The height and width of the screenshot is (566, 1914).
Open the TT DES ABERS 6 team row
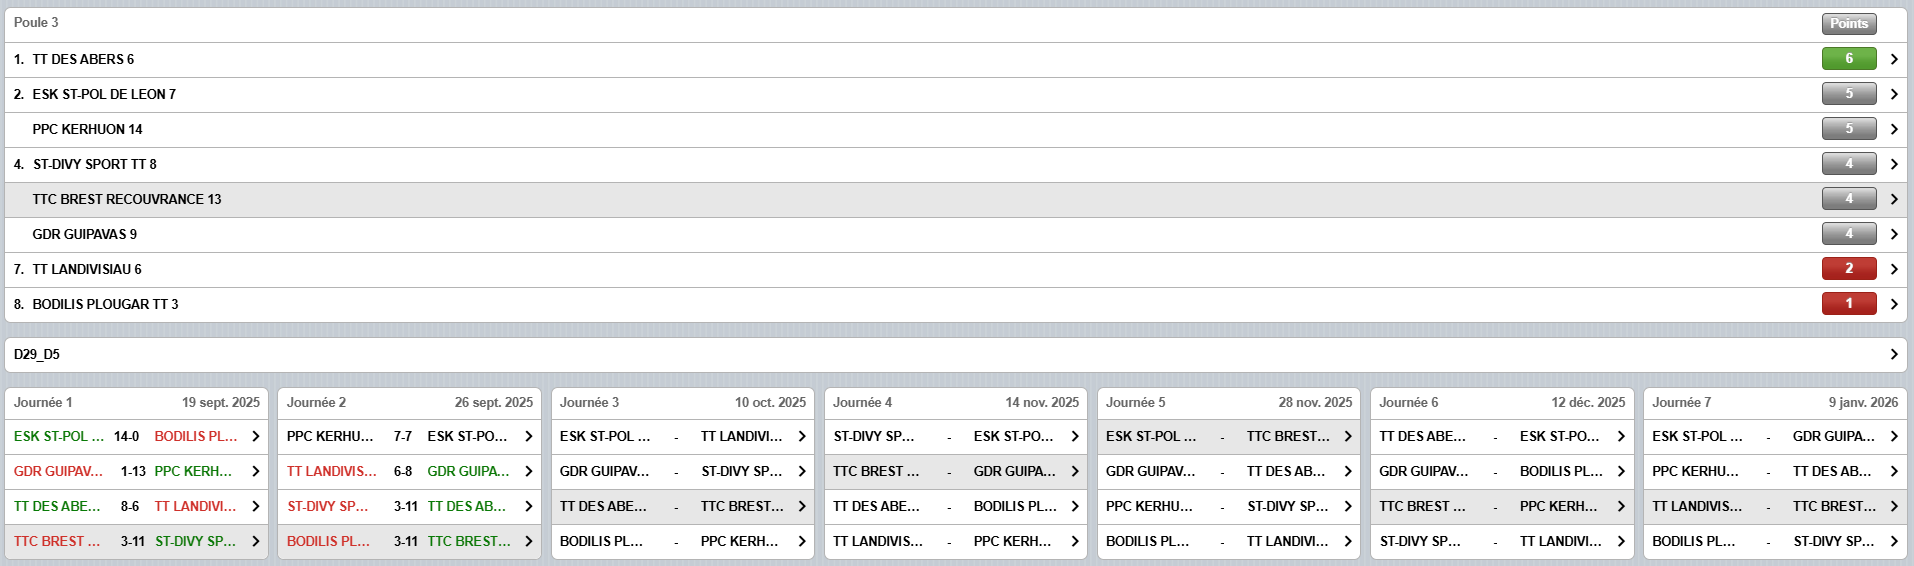pyautogui.click(x=83, y=59)
